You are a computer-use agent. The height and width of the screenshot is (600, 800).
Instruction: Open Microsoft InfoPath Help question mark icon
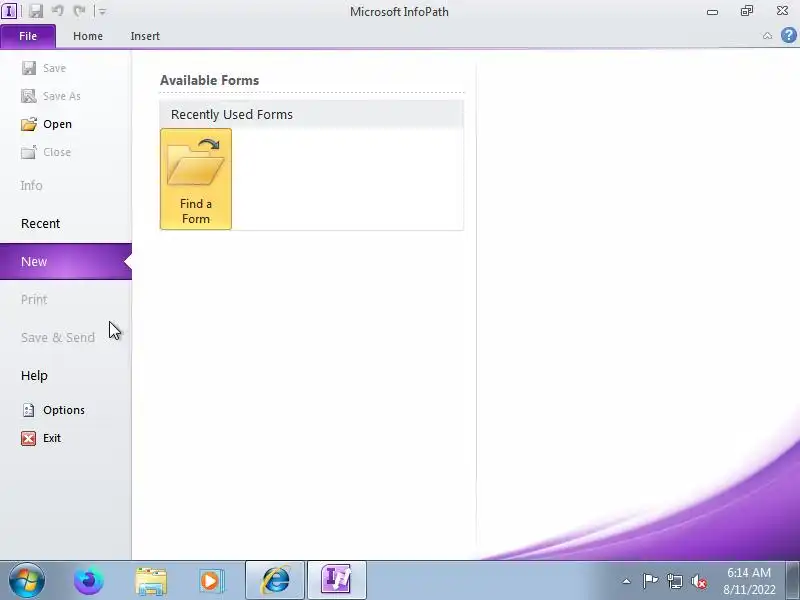coord(788,35)
